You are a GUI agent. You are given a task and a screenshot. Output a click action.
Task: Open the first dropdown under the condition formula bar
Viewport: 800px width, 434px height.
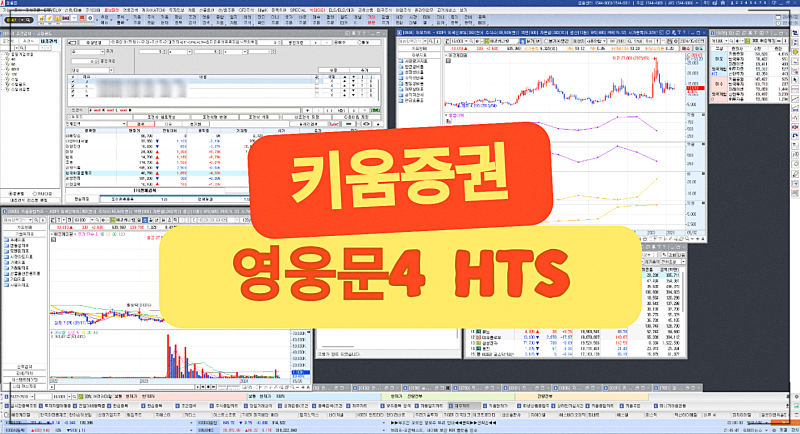[88, 52]
